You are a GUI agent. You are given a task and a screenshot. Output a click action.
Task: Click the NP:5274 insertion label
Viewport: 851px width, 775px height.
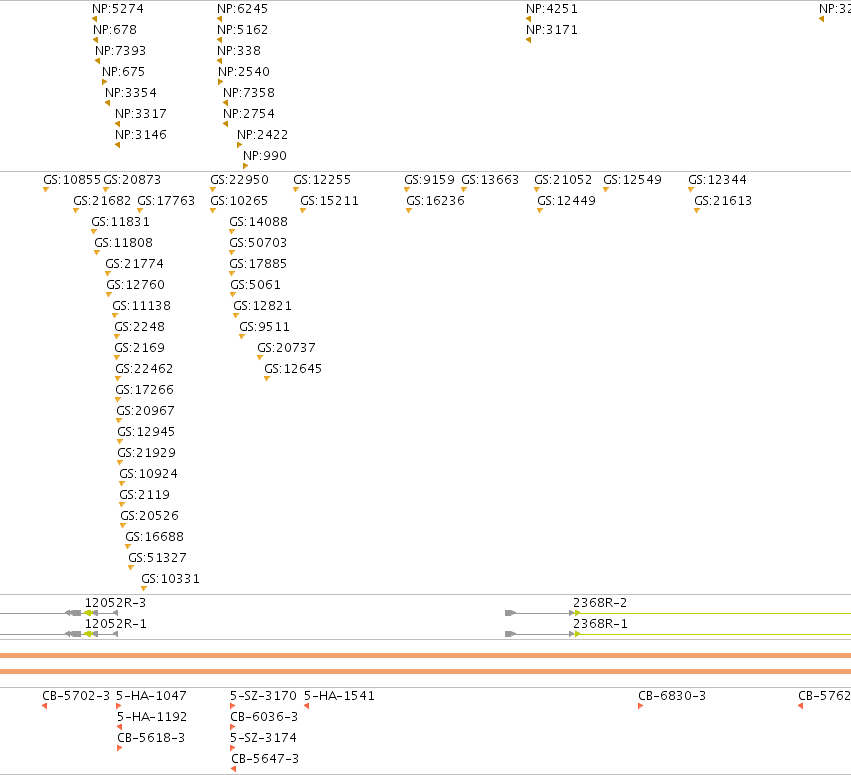(x=118, y=9)
